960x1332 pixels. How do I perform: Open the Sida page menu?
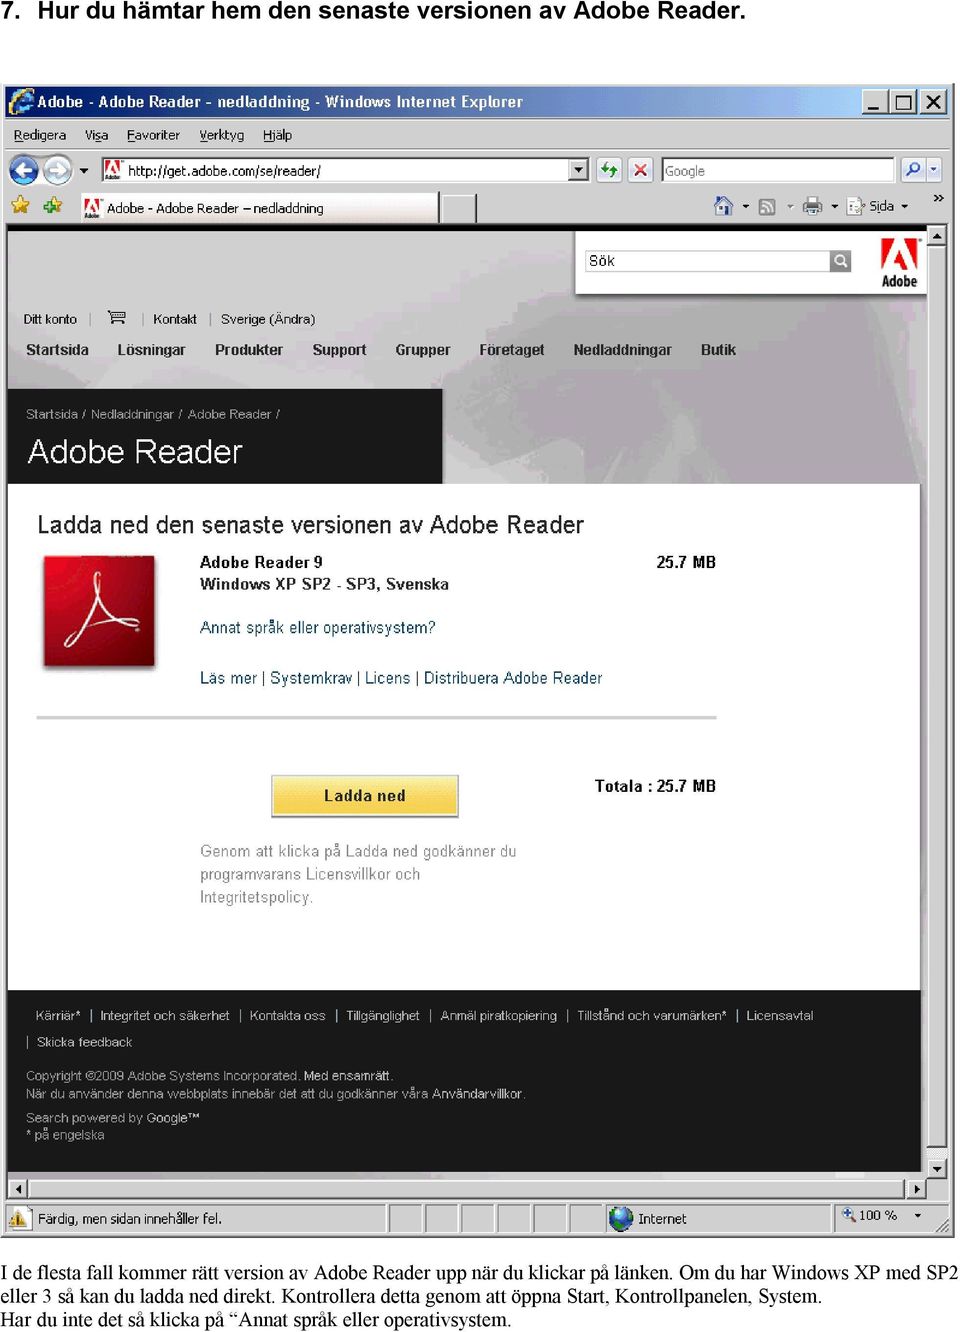[878, 206]
